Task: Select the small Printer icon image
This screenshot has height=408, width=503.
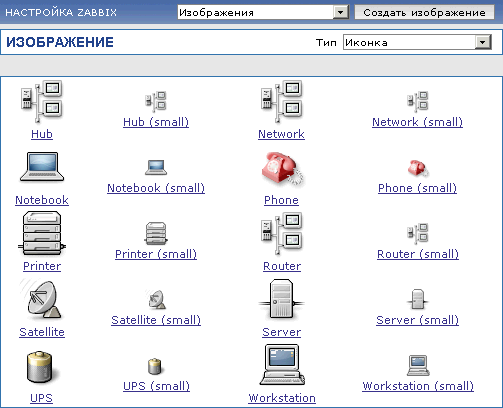Action: point(156,233)
